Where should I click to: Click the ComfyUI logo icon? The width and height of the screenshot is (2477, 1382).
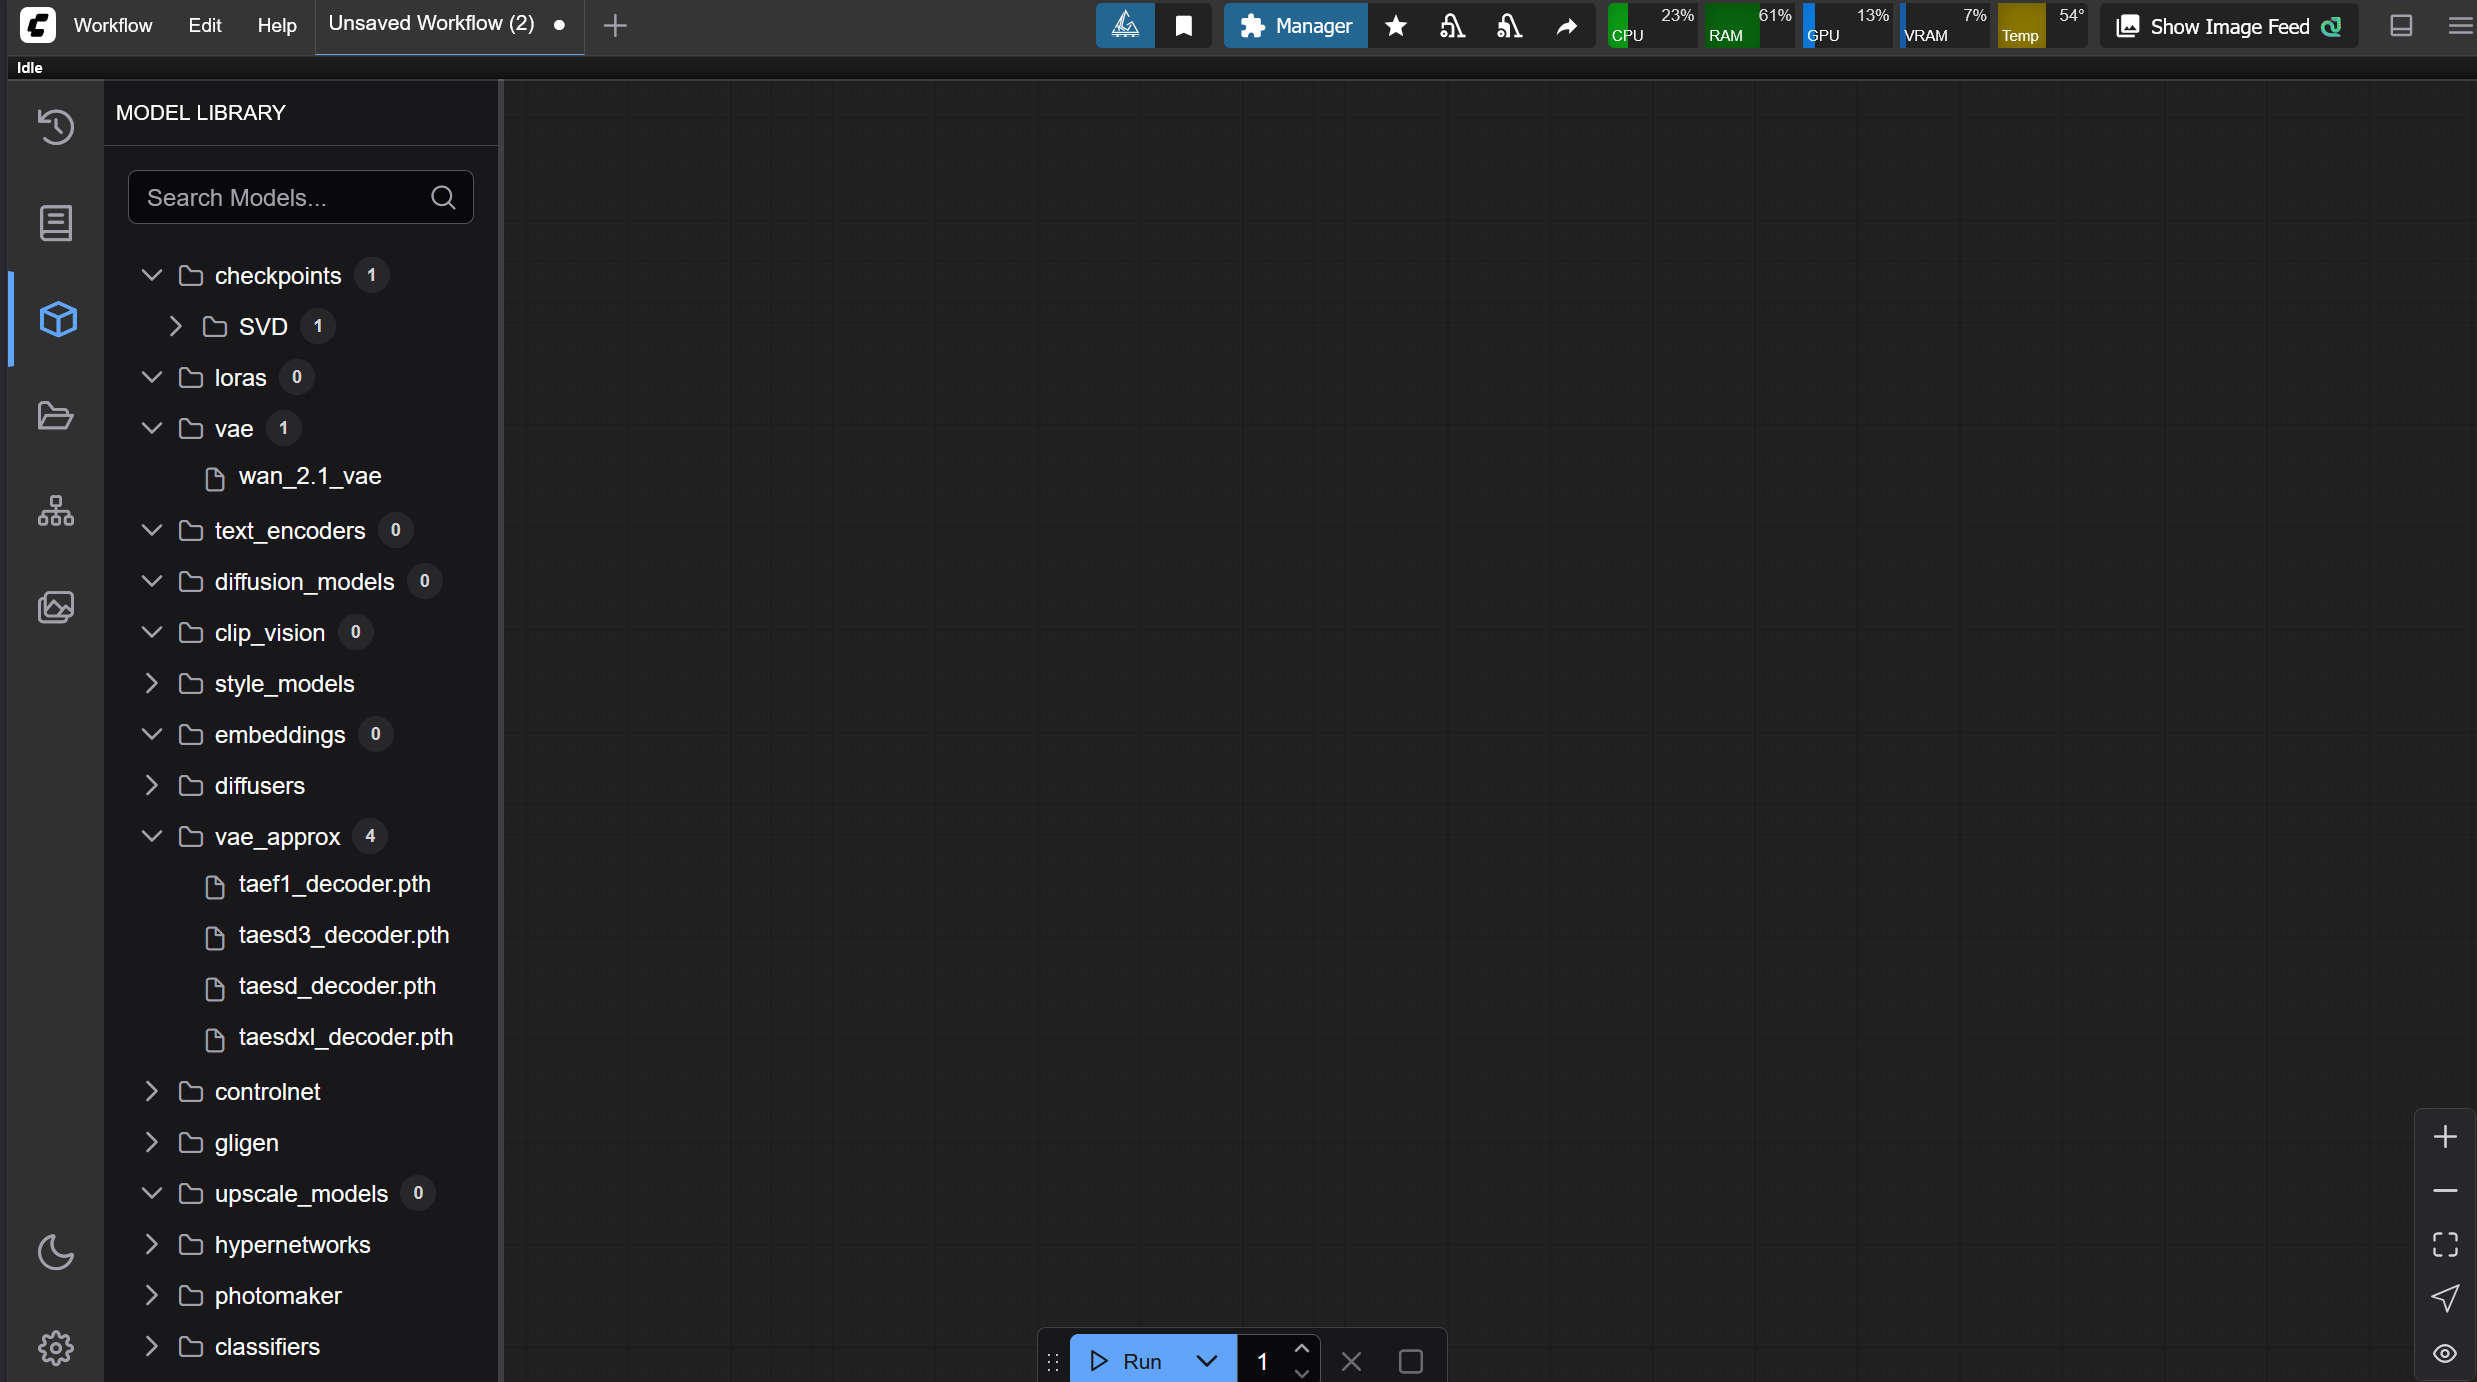tap(38, 25)
